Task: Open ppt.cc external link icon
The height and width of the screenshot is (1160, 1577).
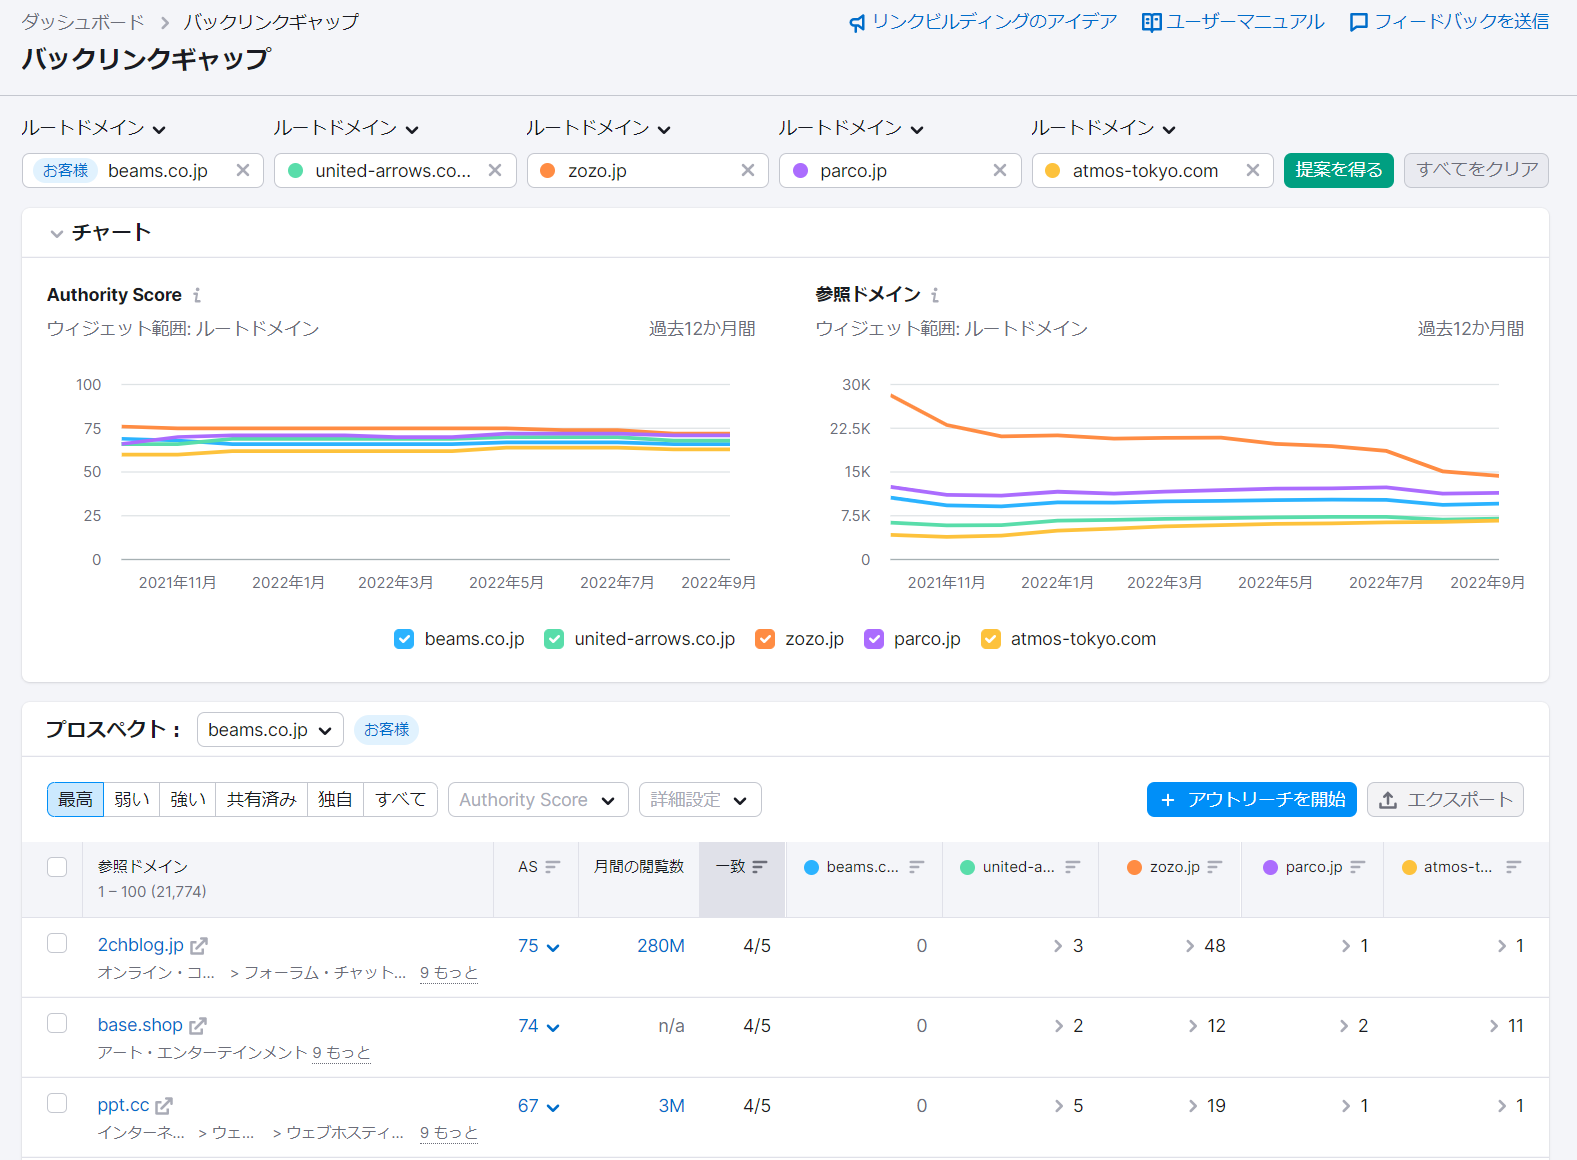Action: coord(164,1105)
